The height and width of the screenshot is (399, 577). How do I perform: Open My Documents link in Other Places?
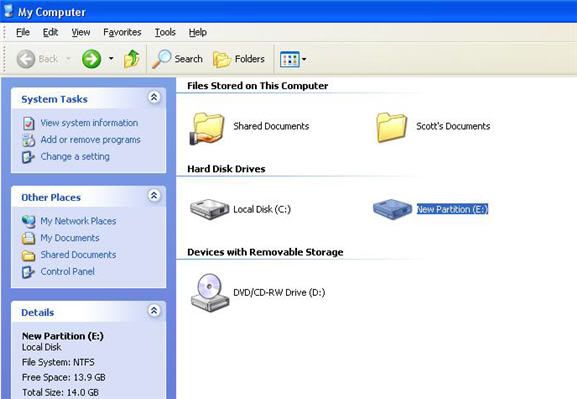tap(70, 238)
